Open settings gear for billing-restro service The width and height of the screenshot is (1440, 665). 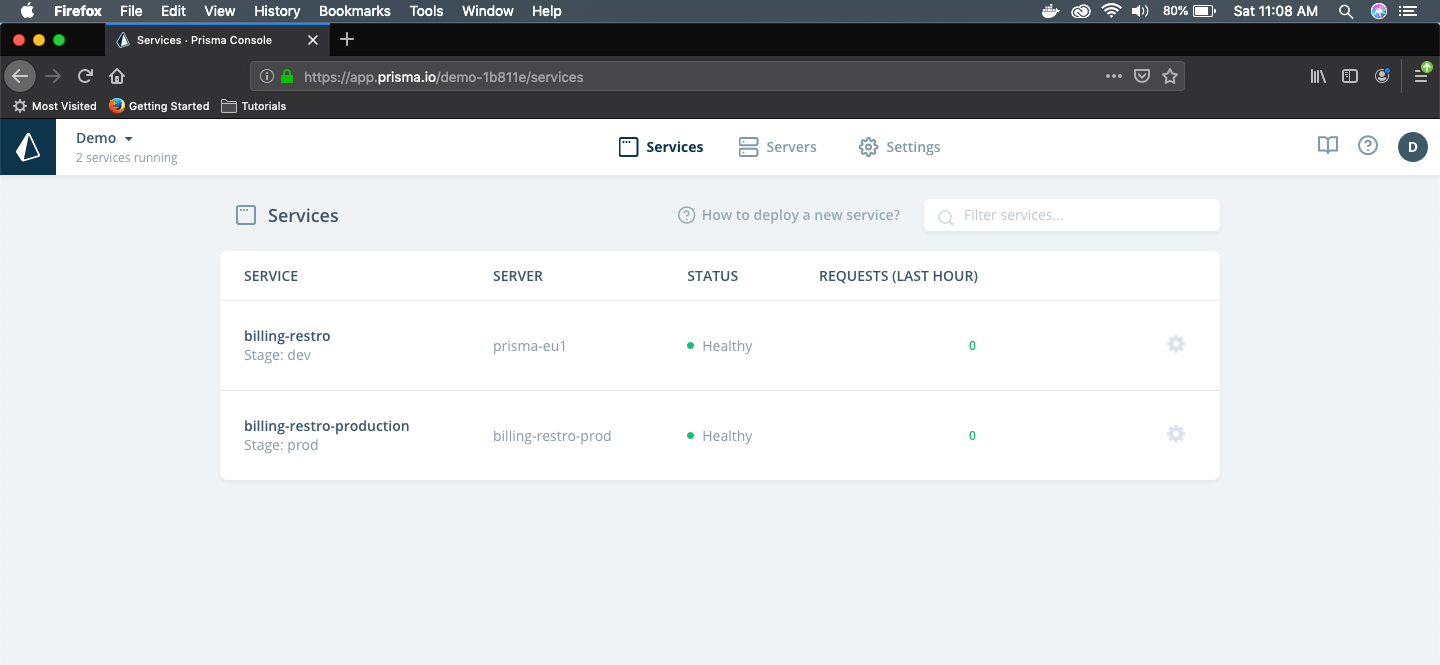tap(1176, 344)
